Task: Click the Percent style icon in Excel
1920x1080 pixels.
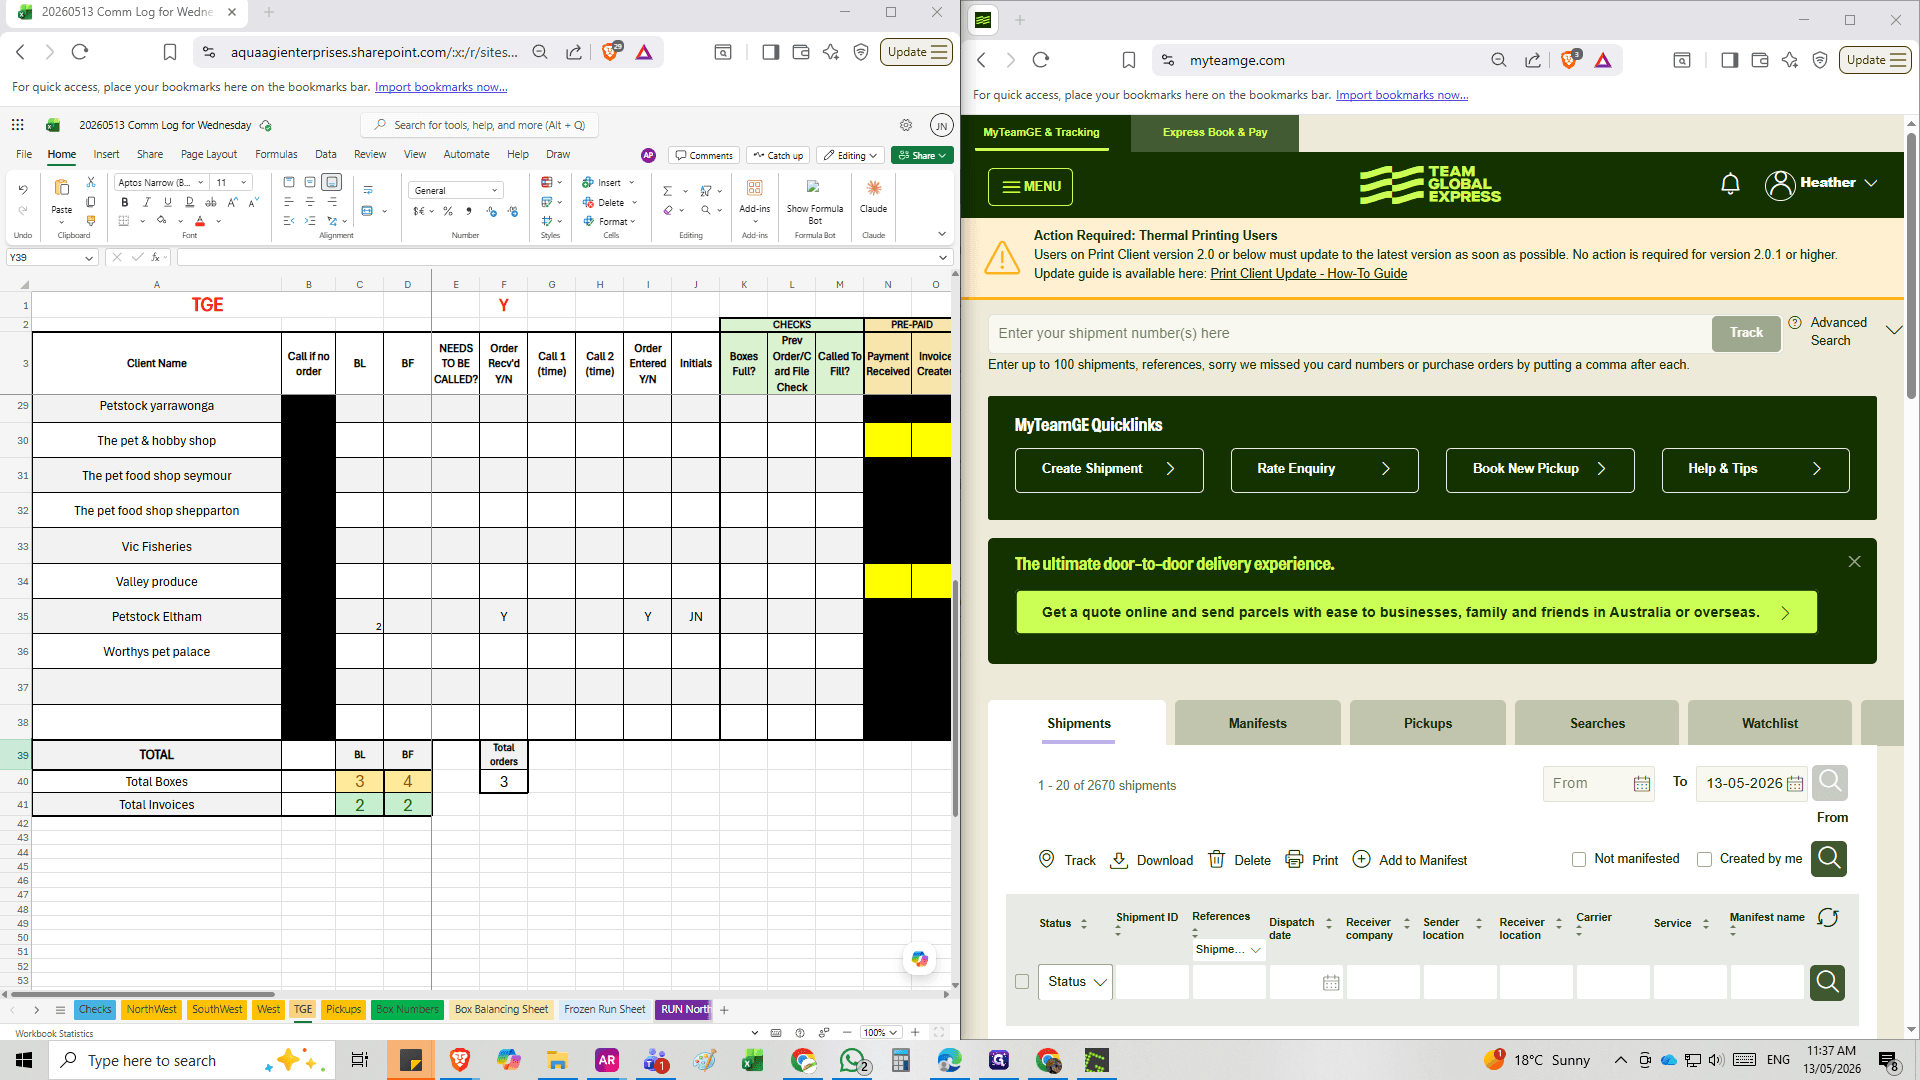Action: click(448, 211)
